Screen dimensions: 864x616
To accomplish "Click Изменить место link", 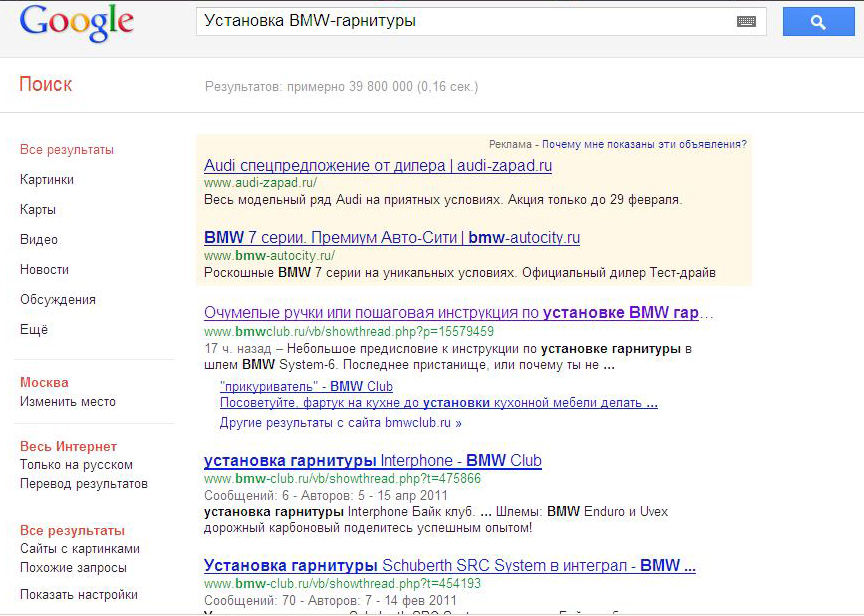I will pos(68,402).
